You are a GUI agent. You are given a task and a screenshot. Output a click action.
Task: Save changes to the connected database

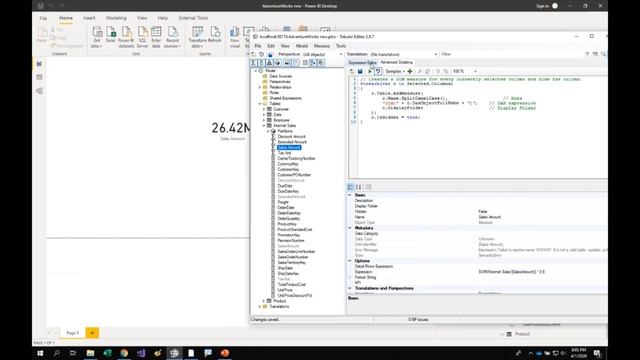pyautogui.click(x=270, y=54)
